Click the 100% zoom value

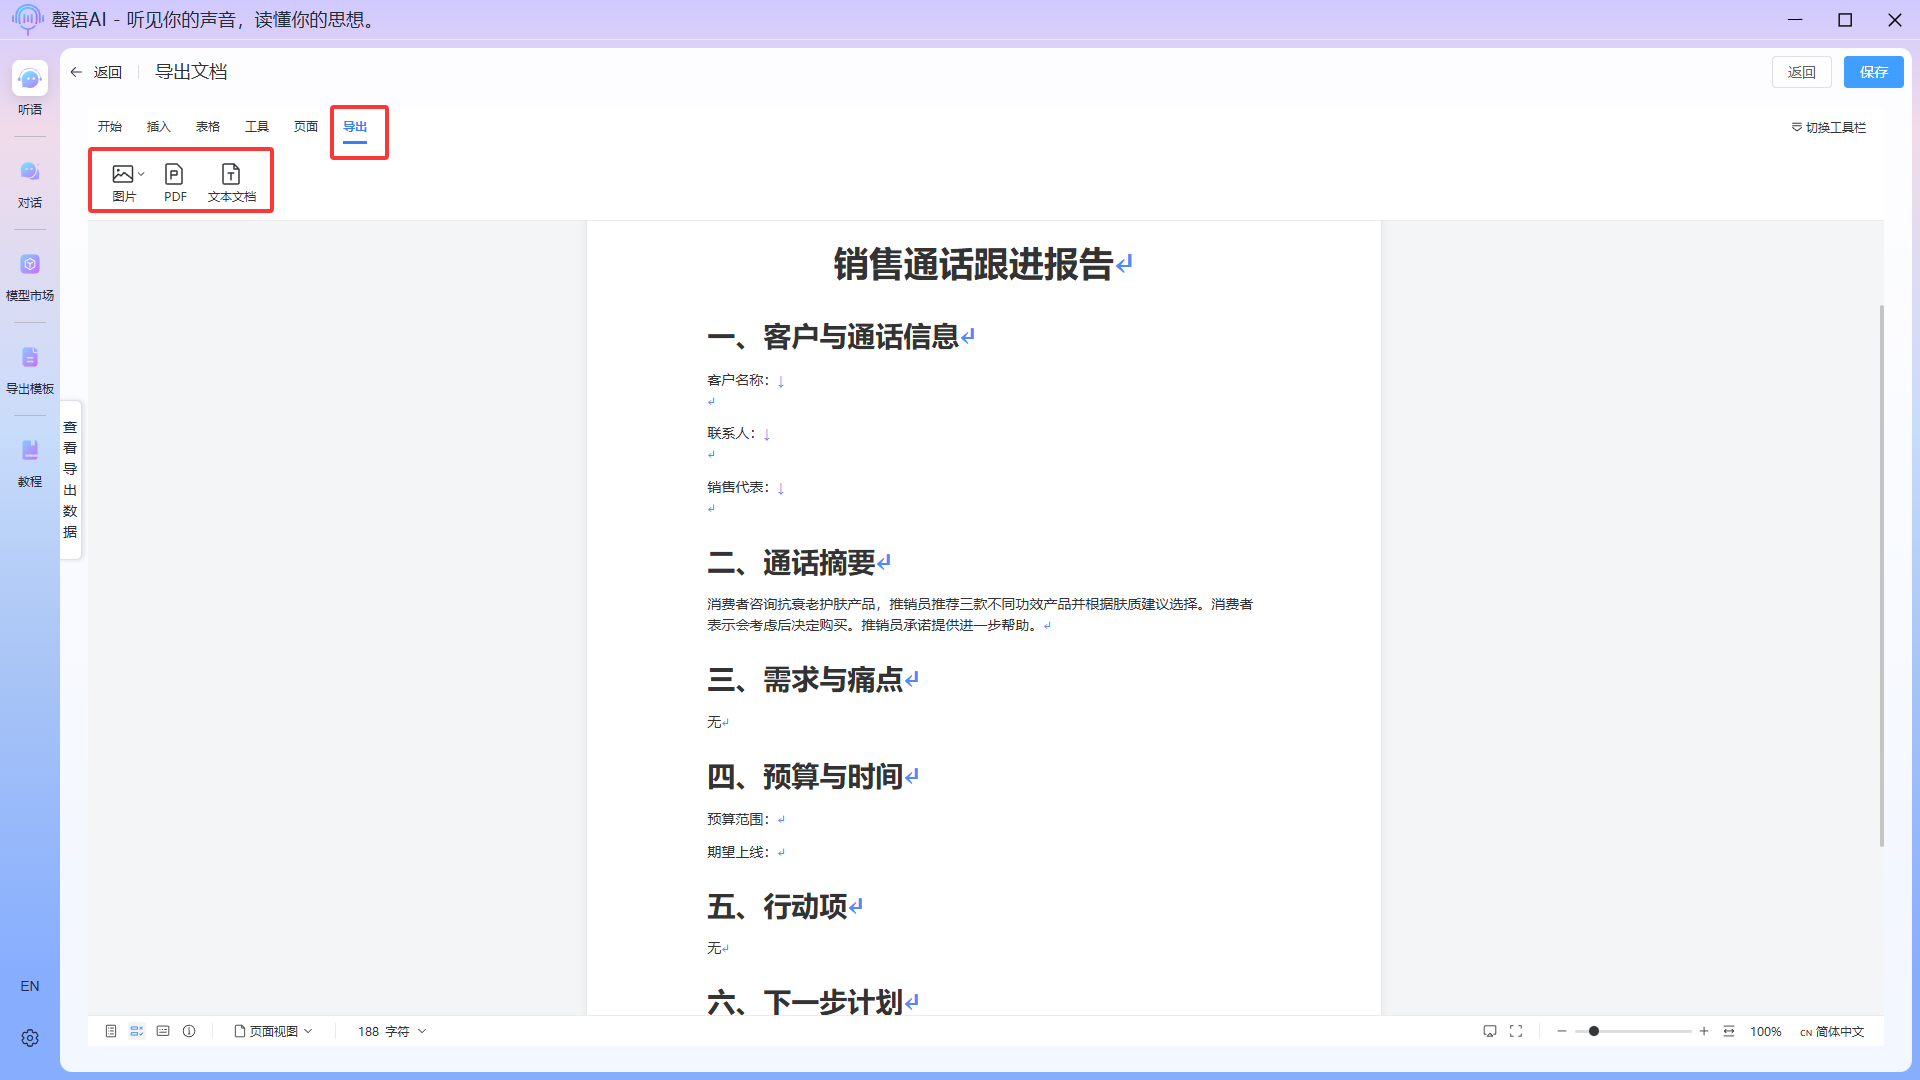point(1765,1031)
